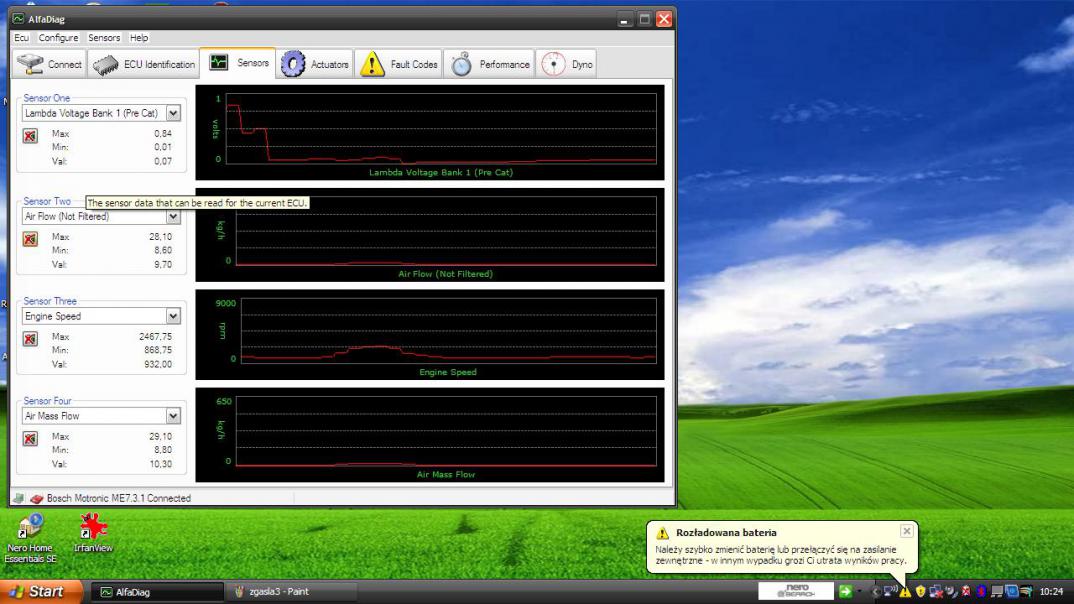Open the Help menu
The width and height of the screenshot is (1074, 604).
point(139,38)
